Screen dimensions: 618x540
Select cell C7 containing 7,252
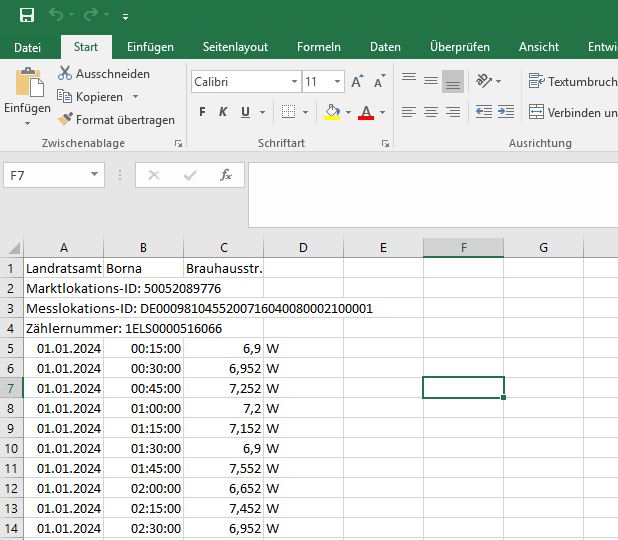tap(223, 388)
